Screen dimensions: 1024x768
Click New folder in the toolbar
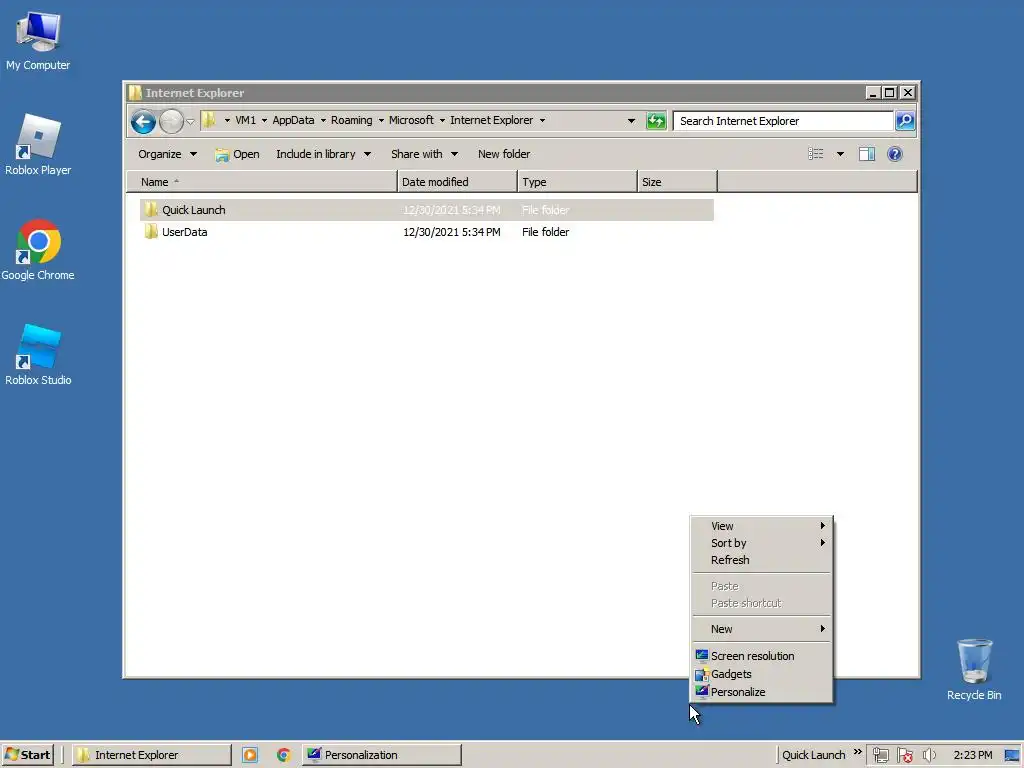click(504, 154)
